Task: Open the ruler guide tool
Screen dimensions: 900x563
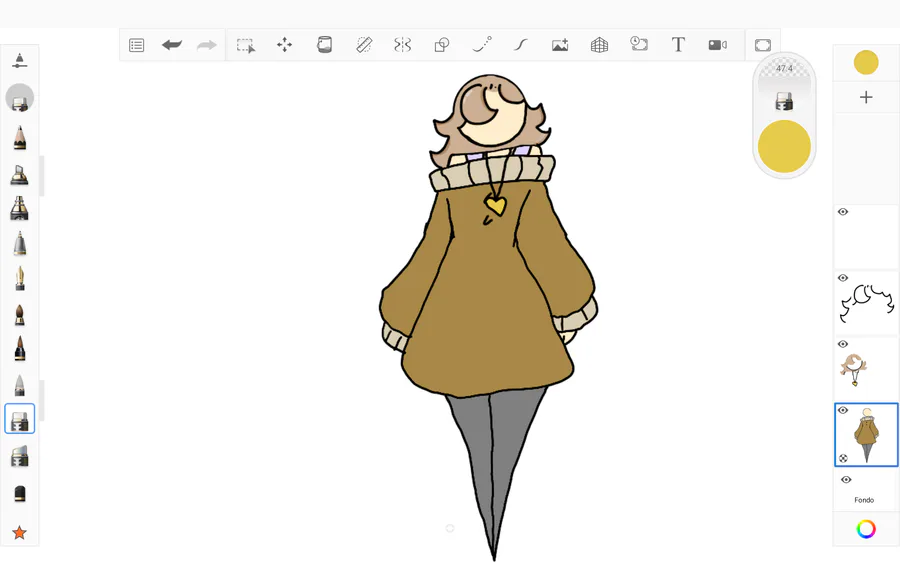Action: (x=364, y=45)
